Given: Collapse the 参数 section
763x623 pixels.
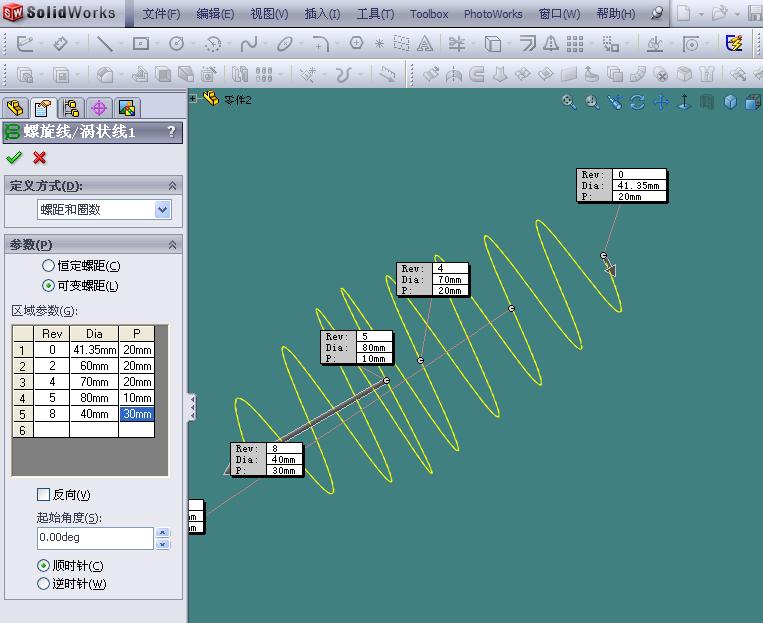Looking at the screenshot, I should [x=172, y=245].
